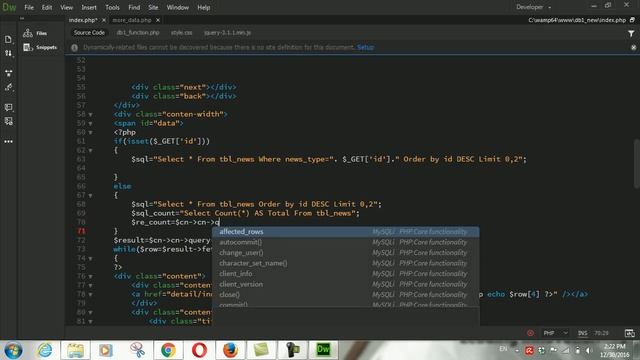
Task: Open the View menu
Action: (67, 7)
